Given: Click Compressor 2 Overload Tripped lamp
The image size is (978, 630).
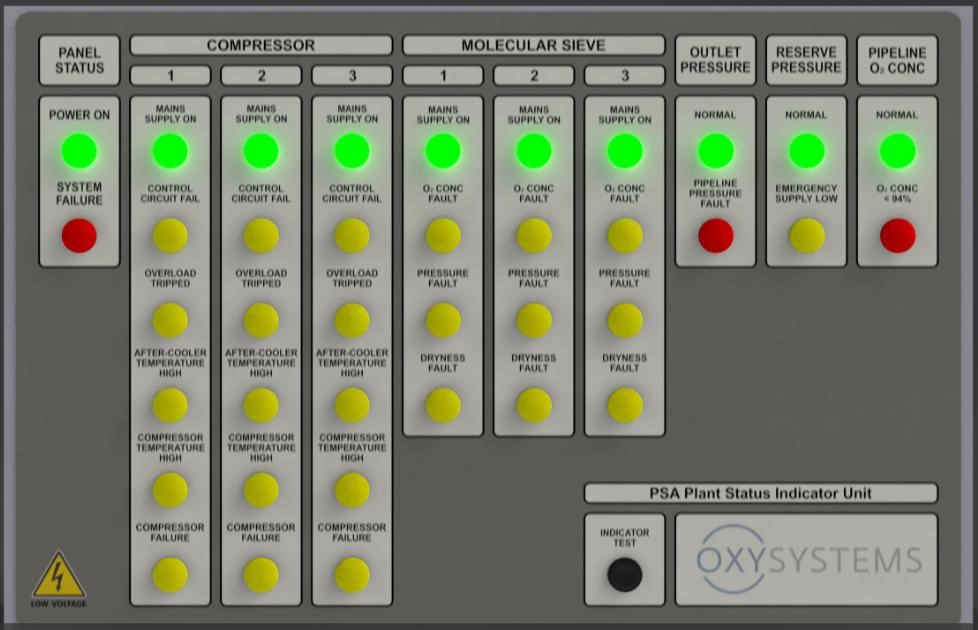Looking at the screenshot, I should [261, 321].
